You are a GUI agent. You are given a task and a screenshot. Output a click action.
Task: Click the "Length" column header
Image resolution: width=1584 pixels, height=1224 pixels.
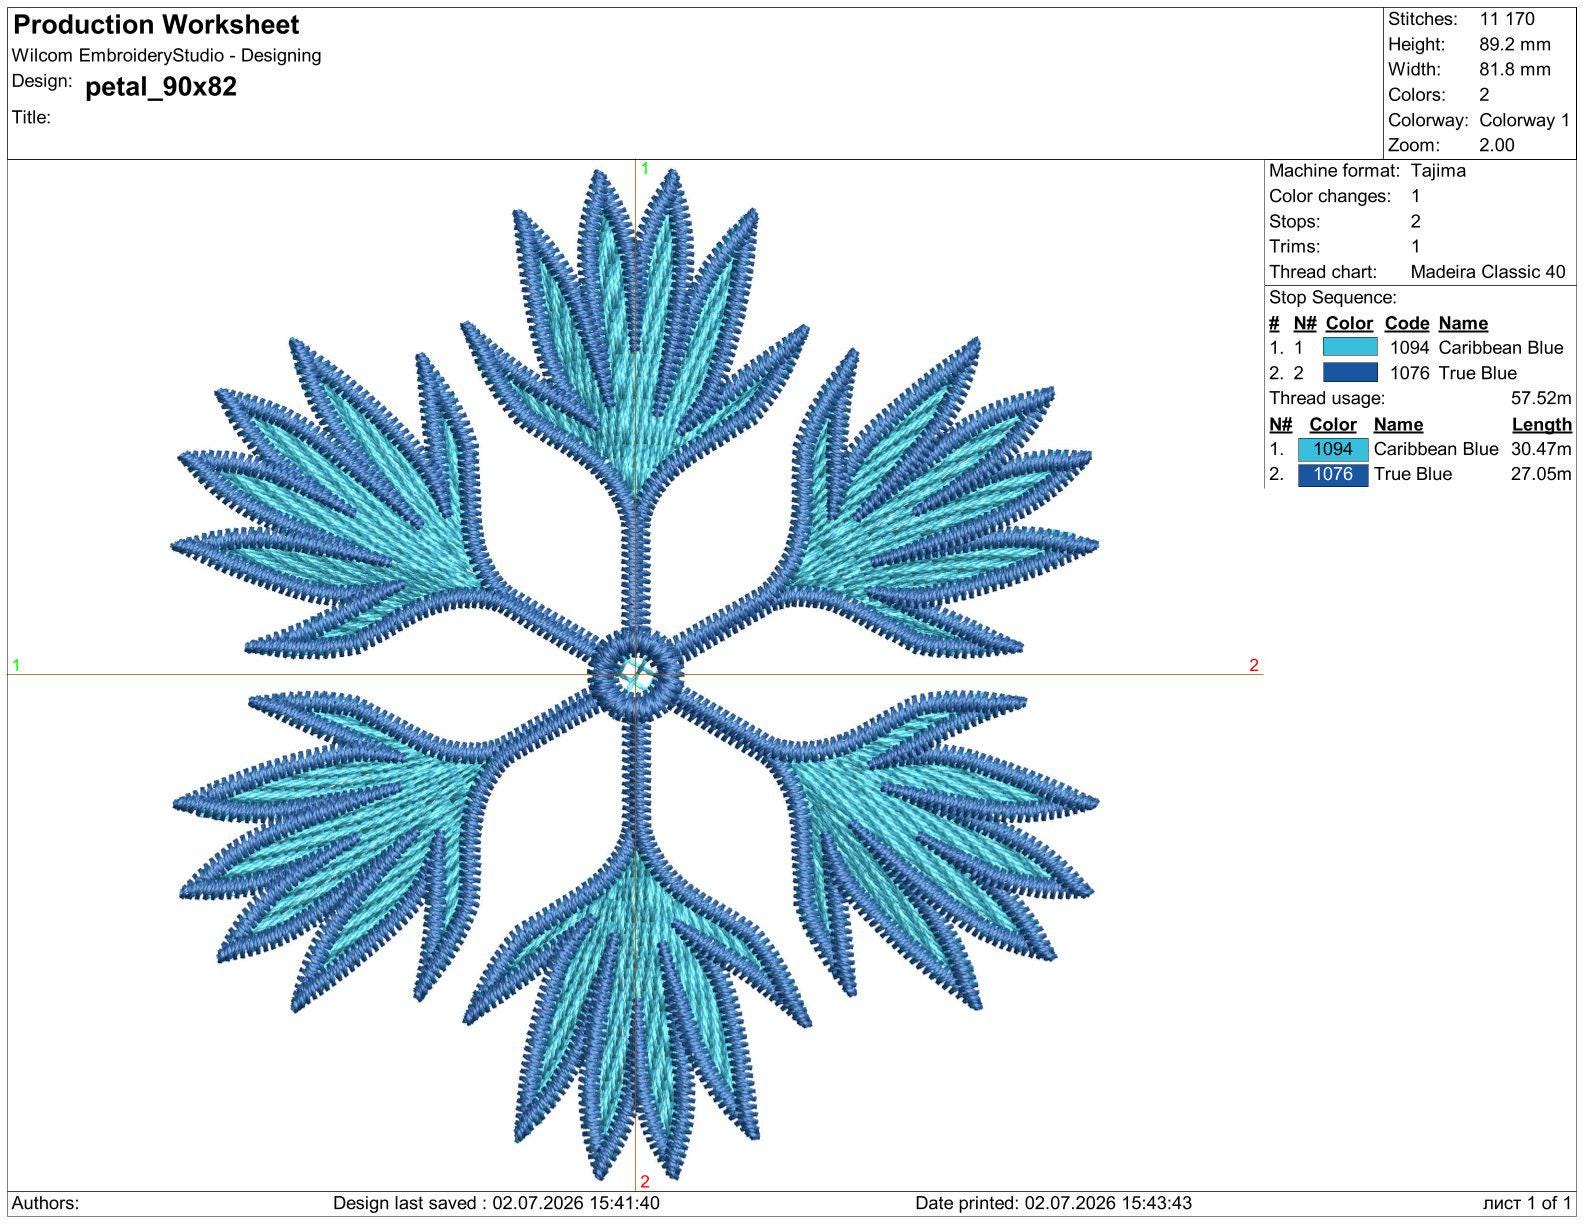[1541, 424]
